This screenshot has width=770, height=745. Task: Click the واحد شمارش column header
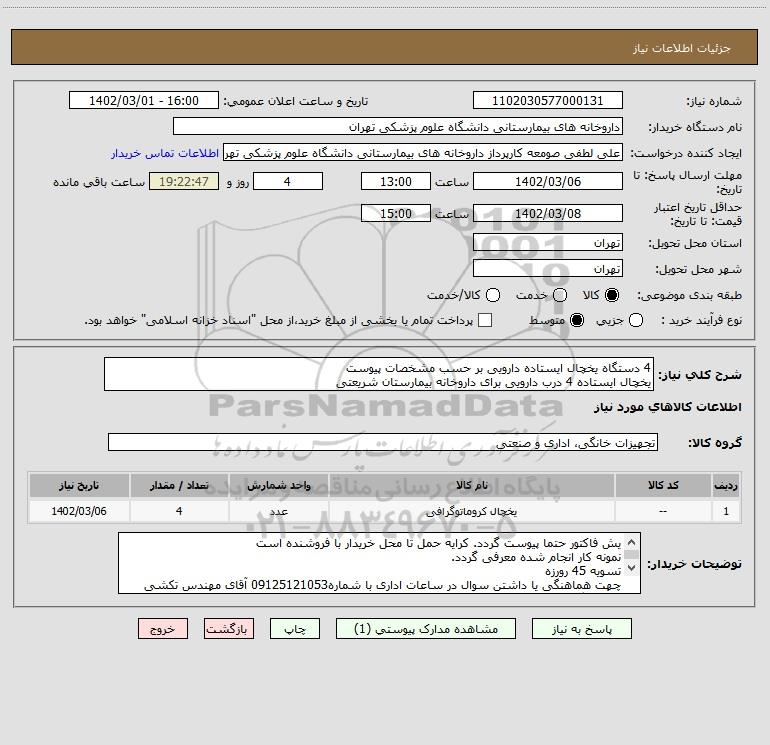(x=278, y=485)
